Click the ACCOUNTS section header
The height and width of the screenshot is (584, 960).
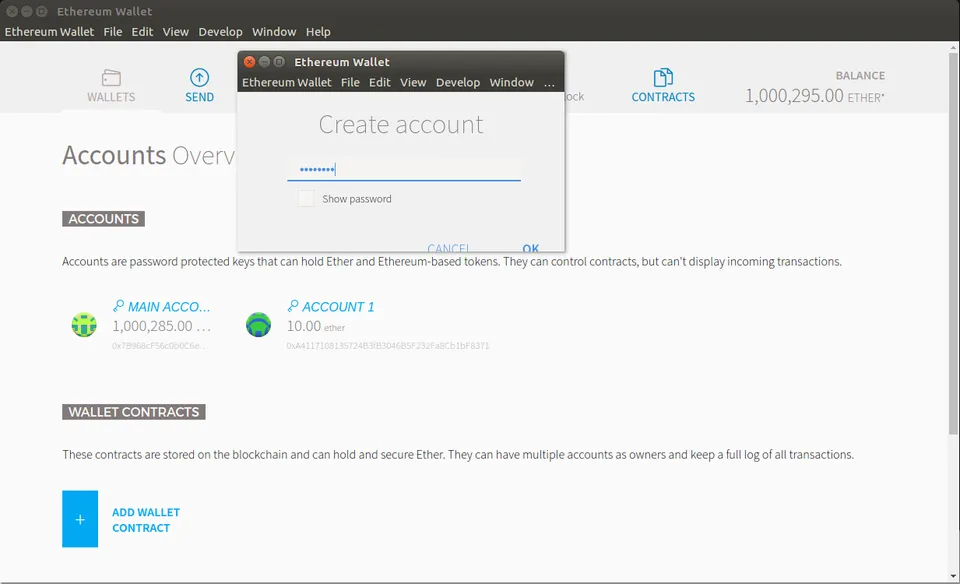click(103, 219)
